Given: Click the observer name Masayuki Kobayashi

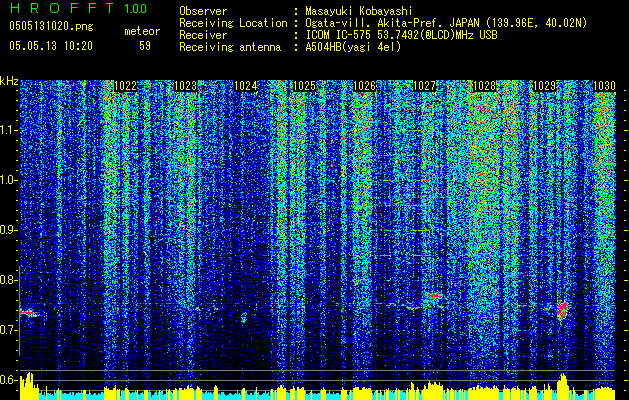Looking at the screenshot, I should [358, 11].
